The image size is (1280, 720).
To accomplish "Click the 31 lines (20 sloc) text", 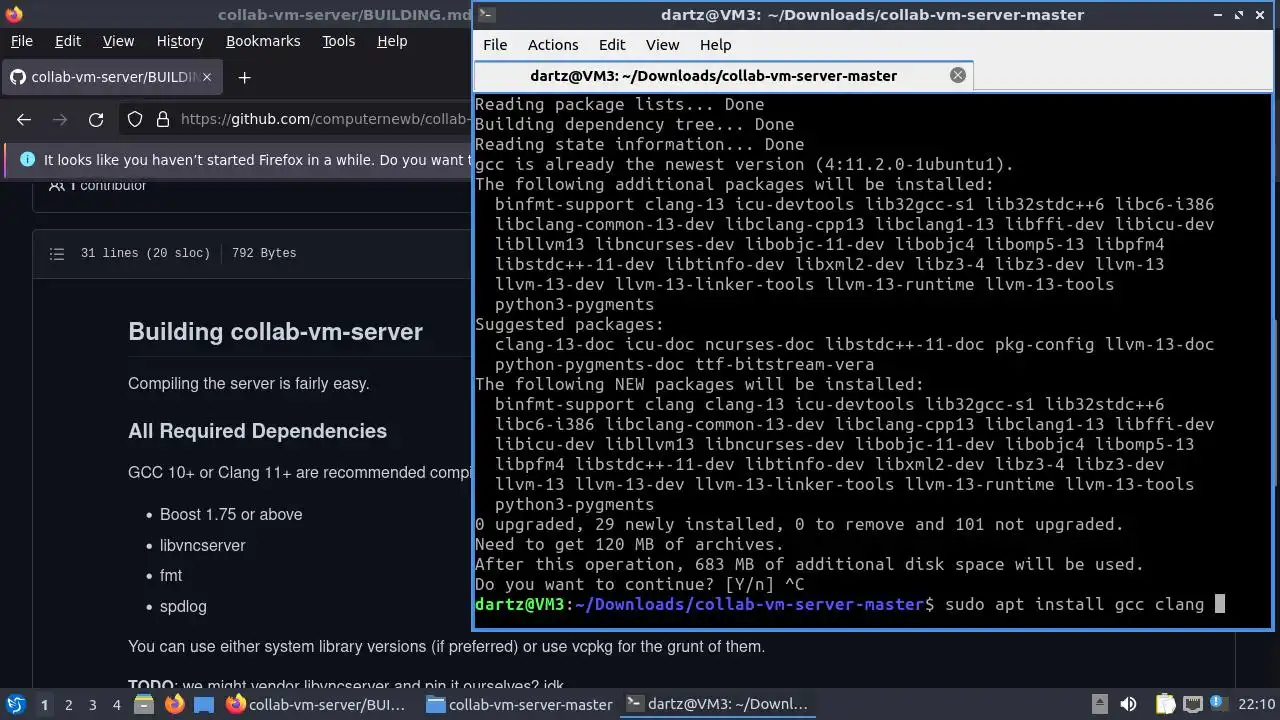I will coord(146,253).
